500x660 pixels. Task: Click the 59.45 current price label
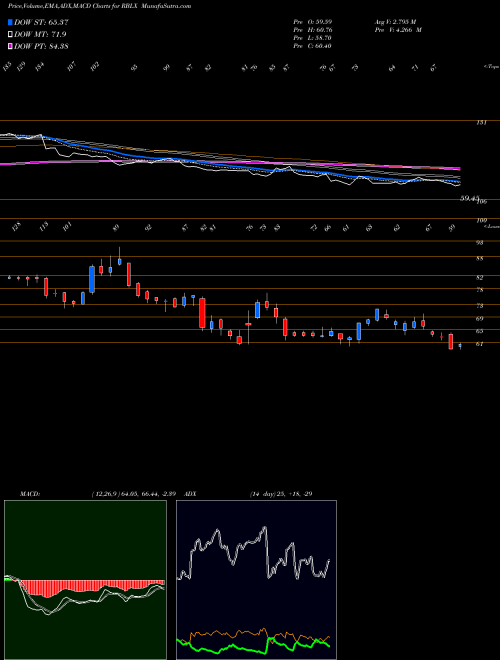point(469,197)
